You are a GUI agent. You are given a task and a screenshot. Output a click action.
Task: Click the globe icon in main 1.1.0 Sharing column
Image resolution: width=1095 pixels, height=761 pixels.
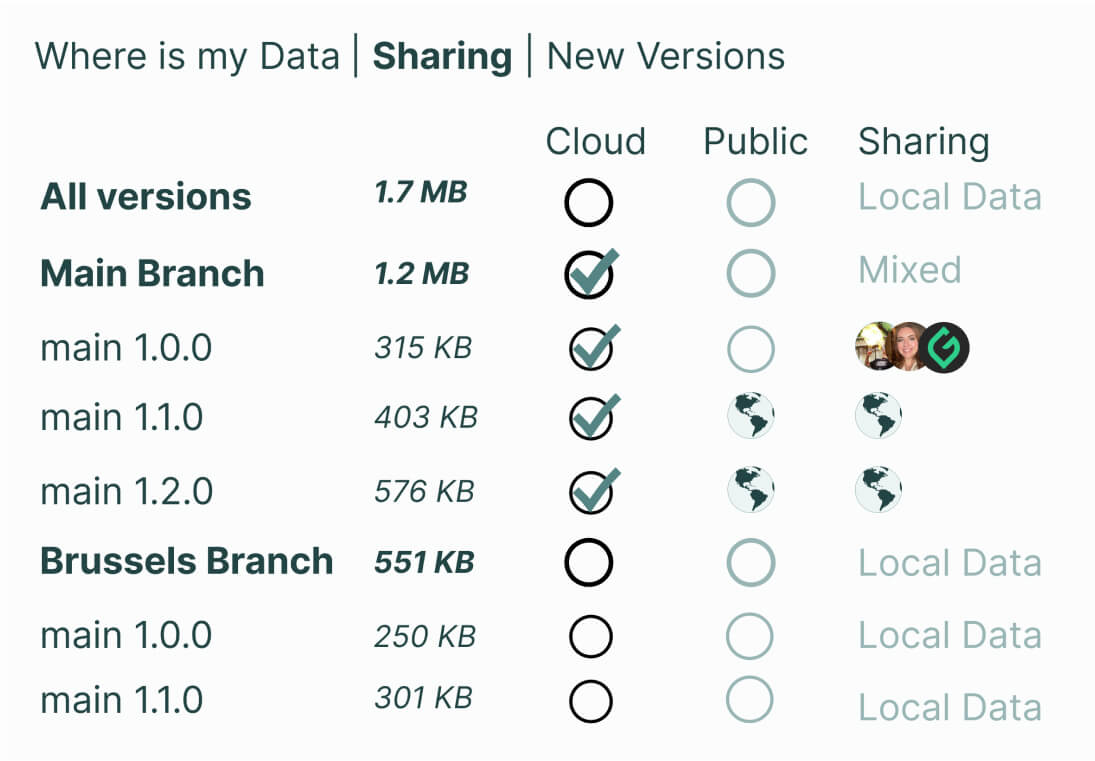879,416
